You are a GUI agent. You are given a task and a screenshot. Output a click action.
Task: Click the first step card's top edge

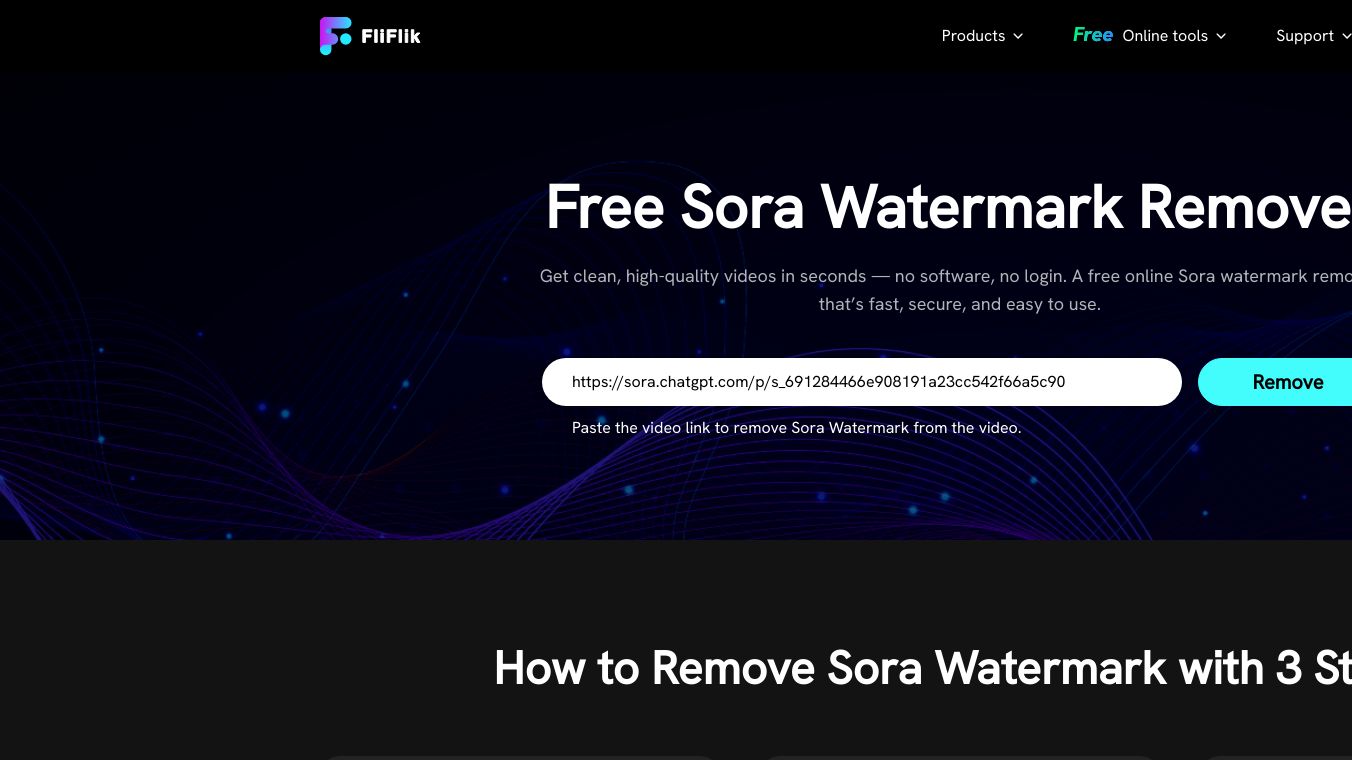[x=520, y=757]
